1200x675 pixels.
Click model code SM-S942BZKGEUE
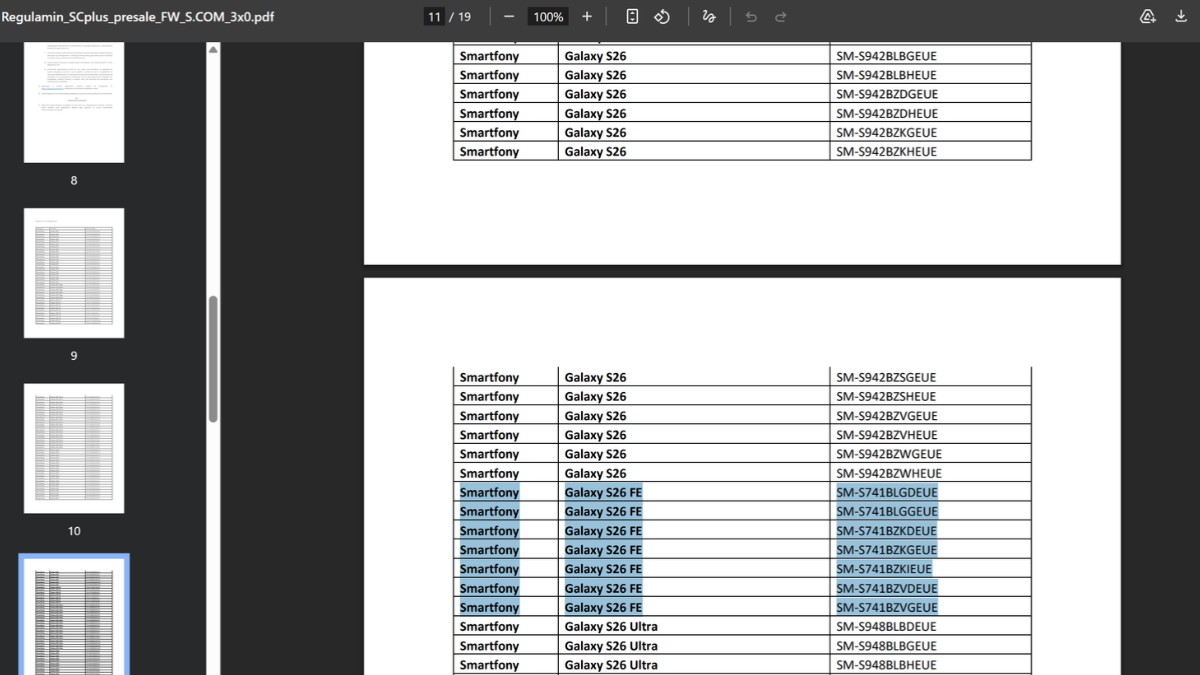pos(886,132)
